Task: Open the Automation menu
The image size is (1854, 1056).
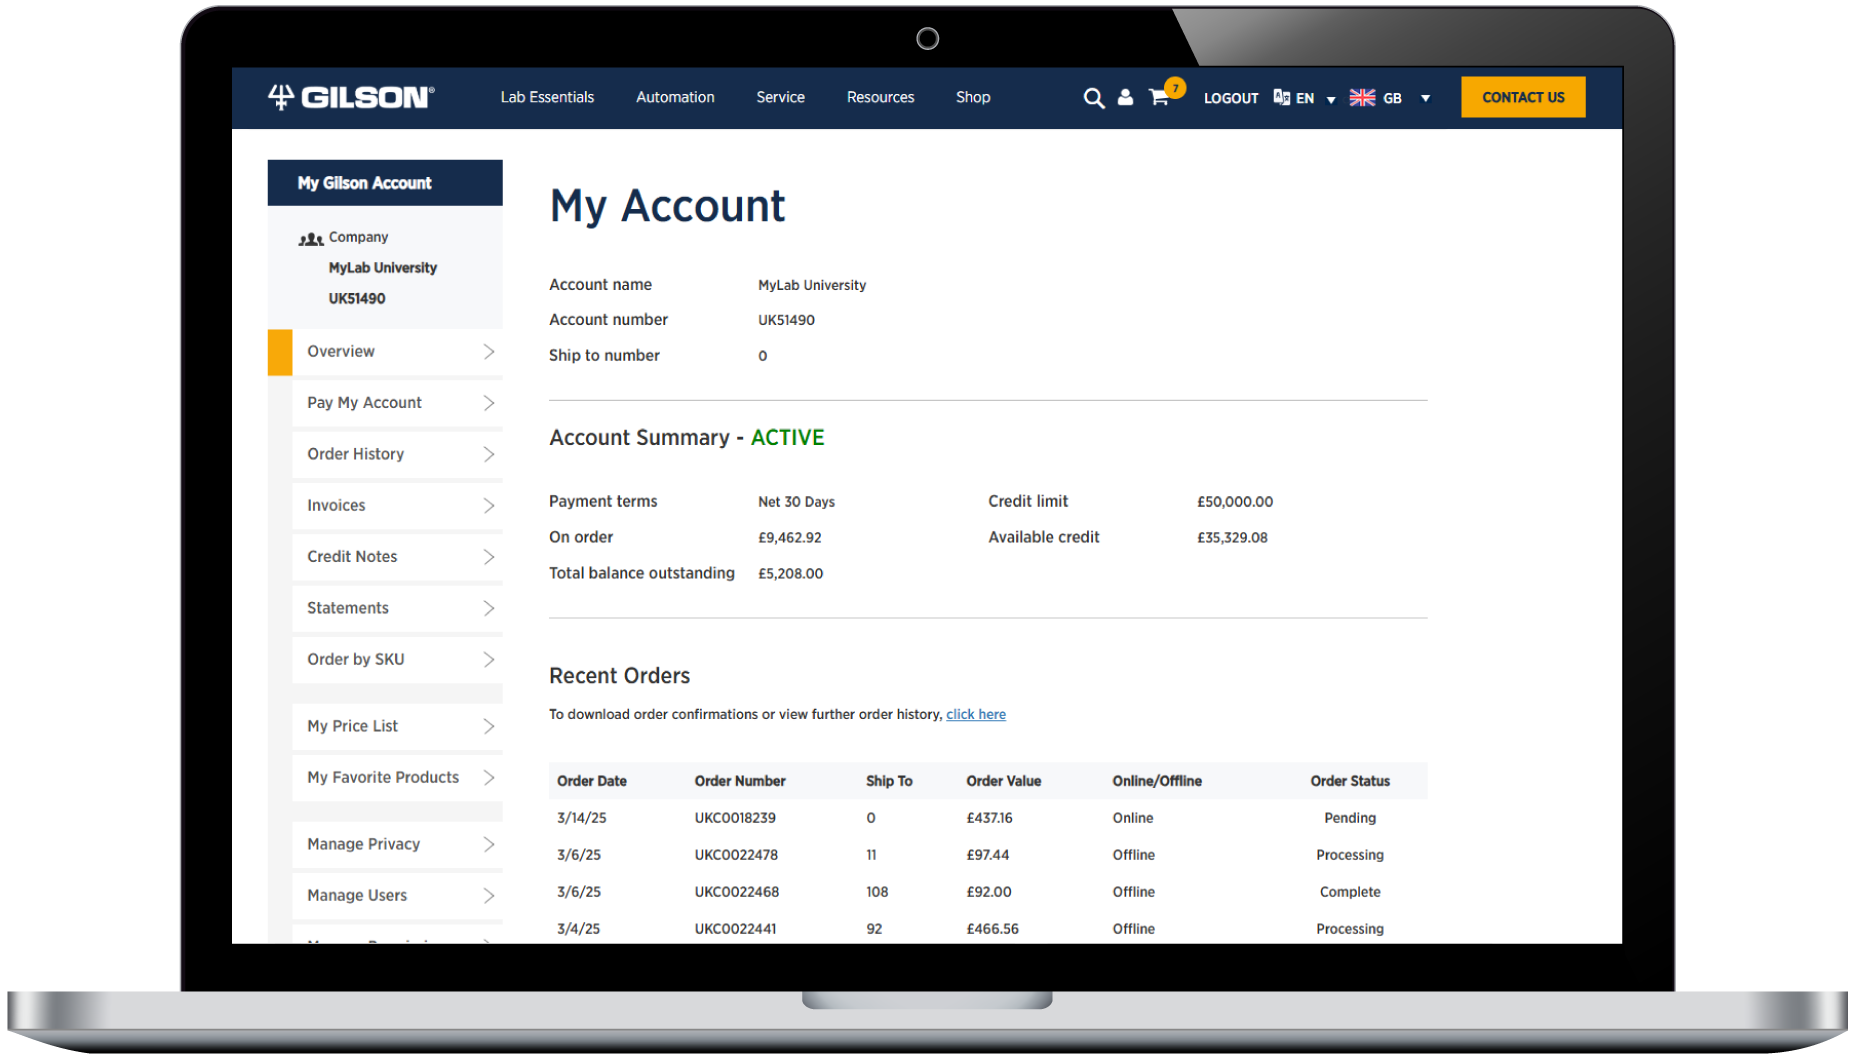Action: 675,97
